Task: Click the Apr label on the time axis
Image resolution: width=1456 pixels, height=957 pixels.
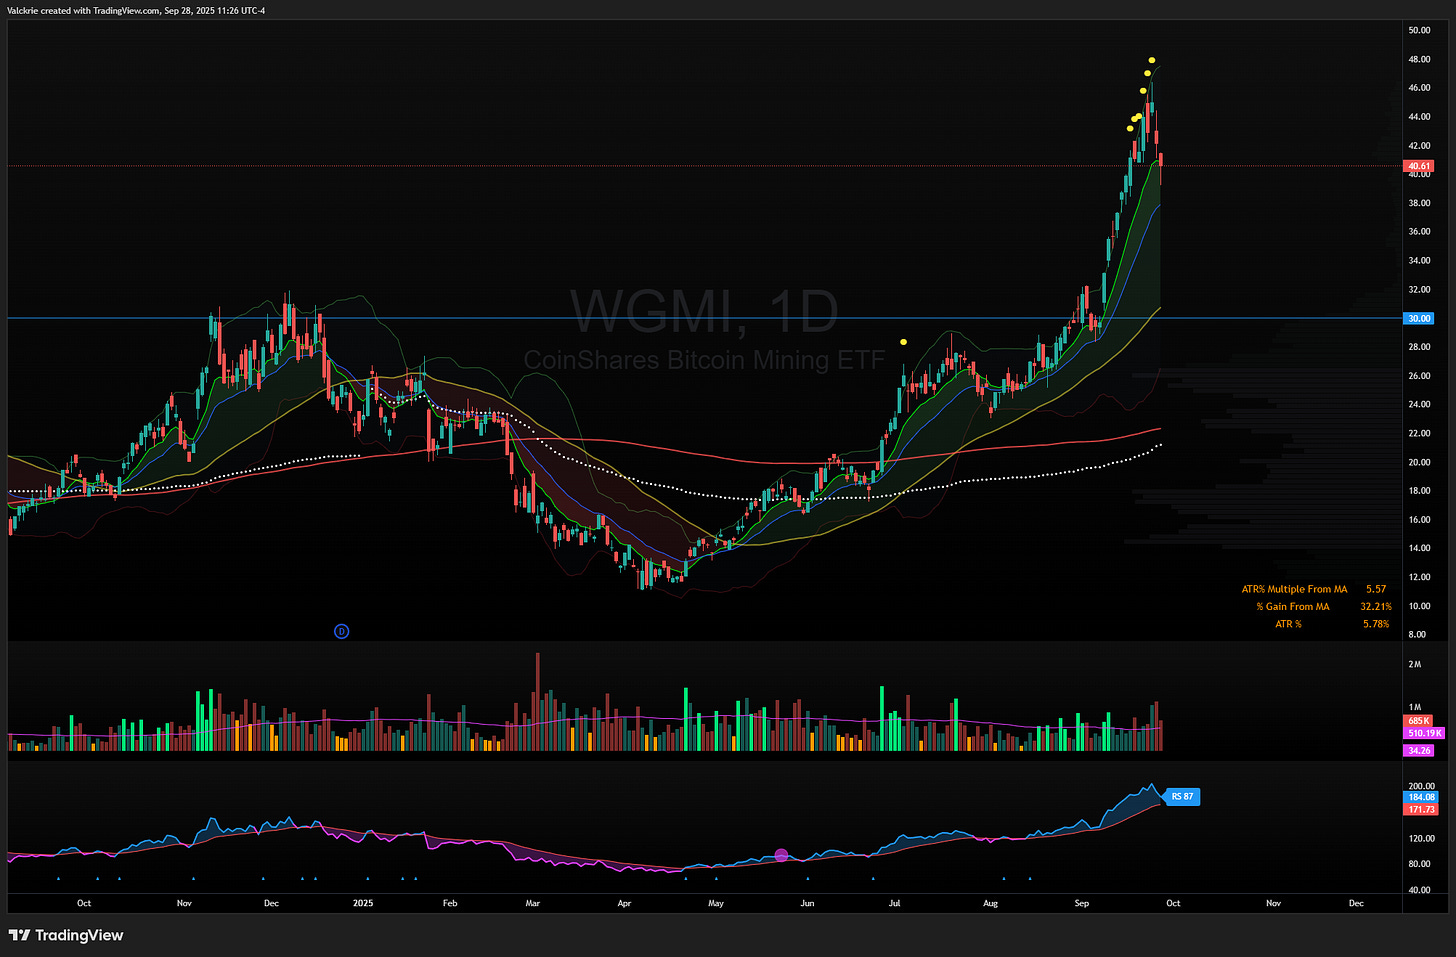Action: tap(624, 903)
